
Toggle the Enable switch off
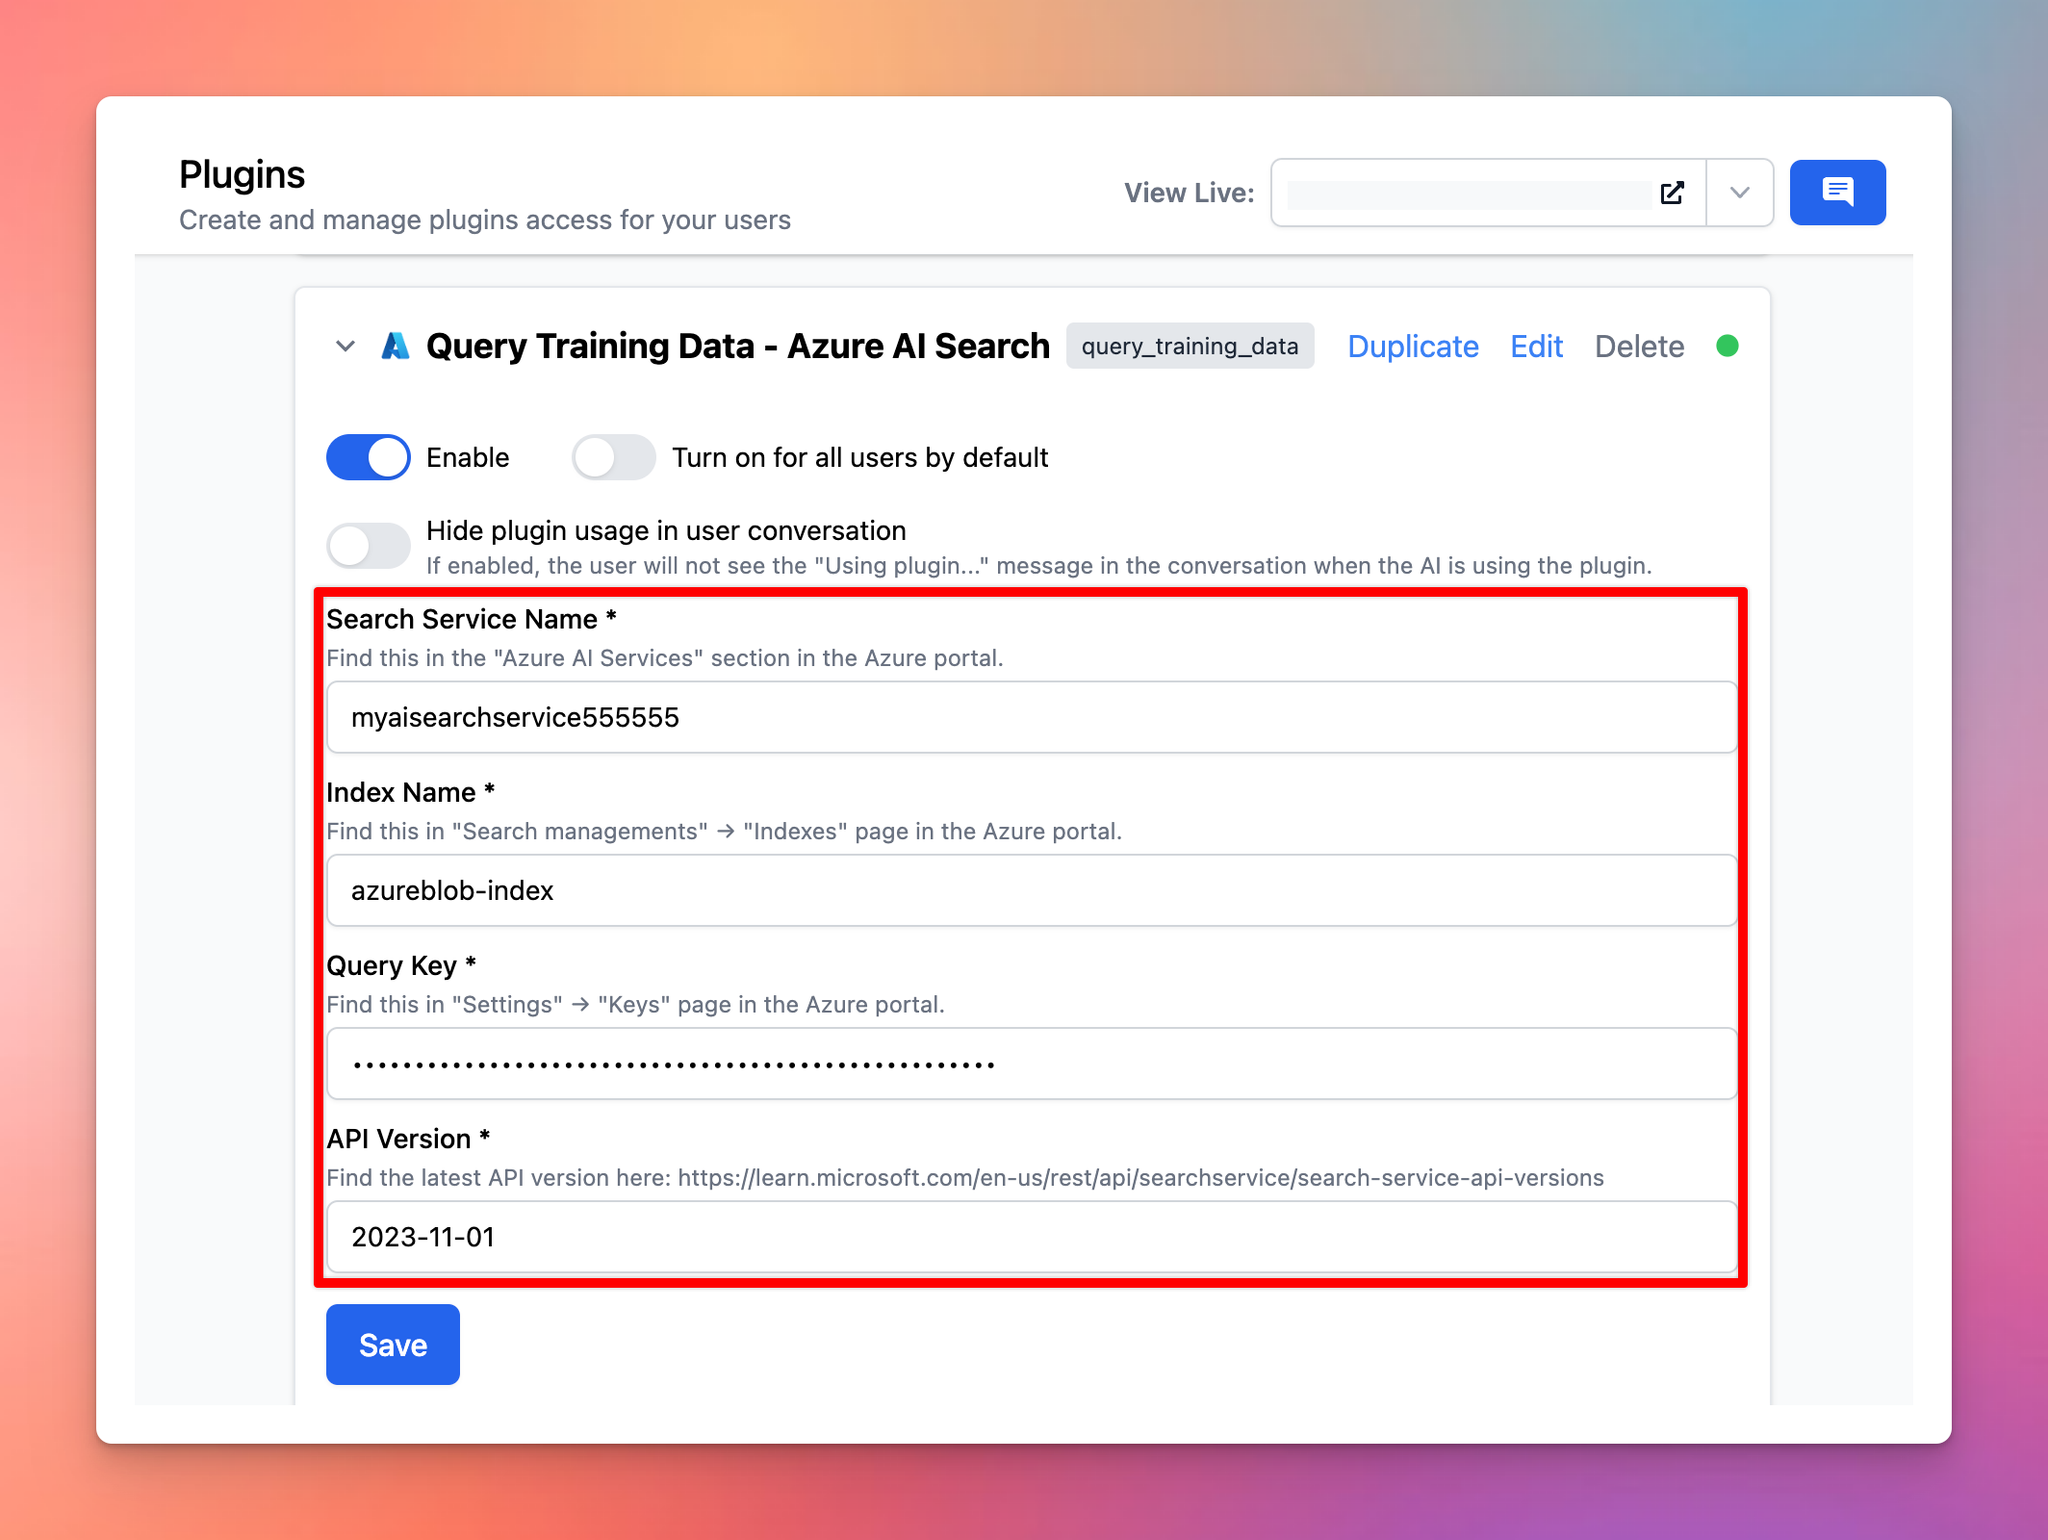tap(368, 457)
